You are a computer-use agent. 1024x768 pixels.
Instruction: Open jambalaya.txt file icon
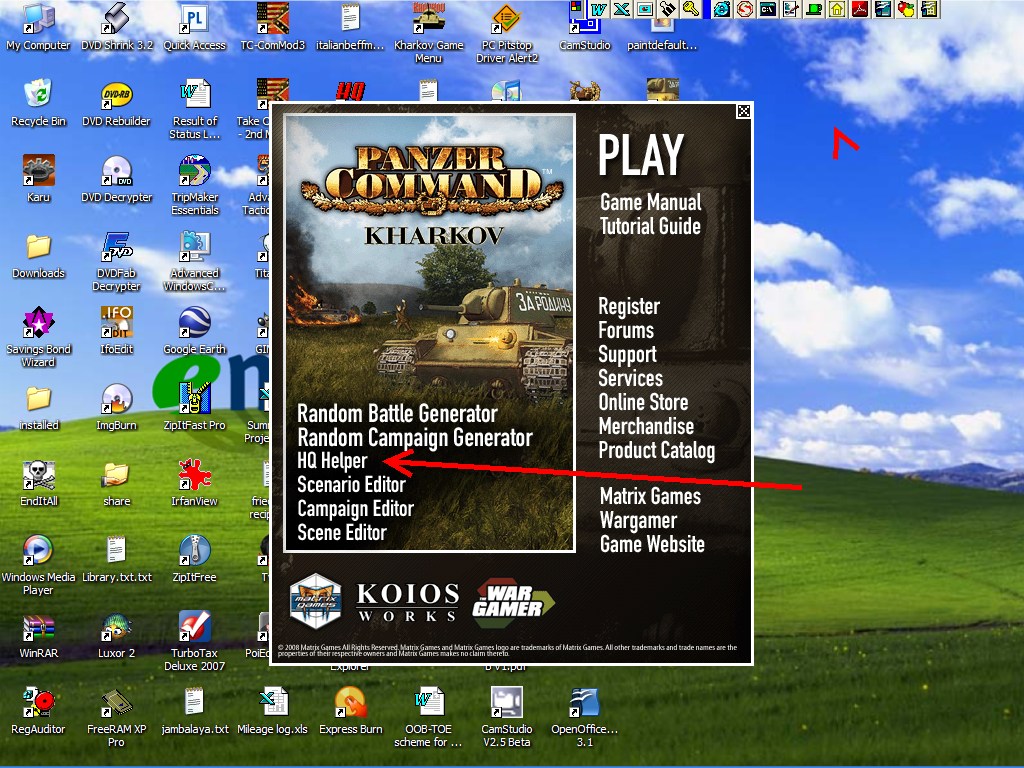(x=194, y=711)
